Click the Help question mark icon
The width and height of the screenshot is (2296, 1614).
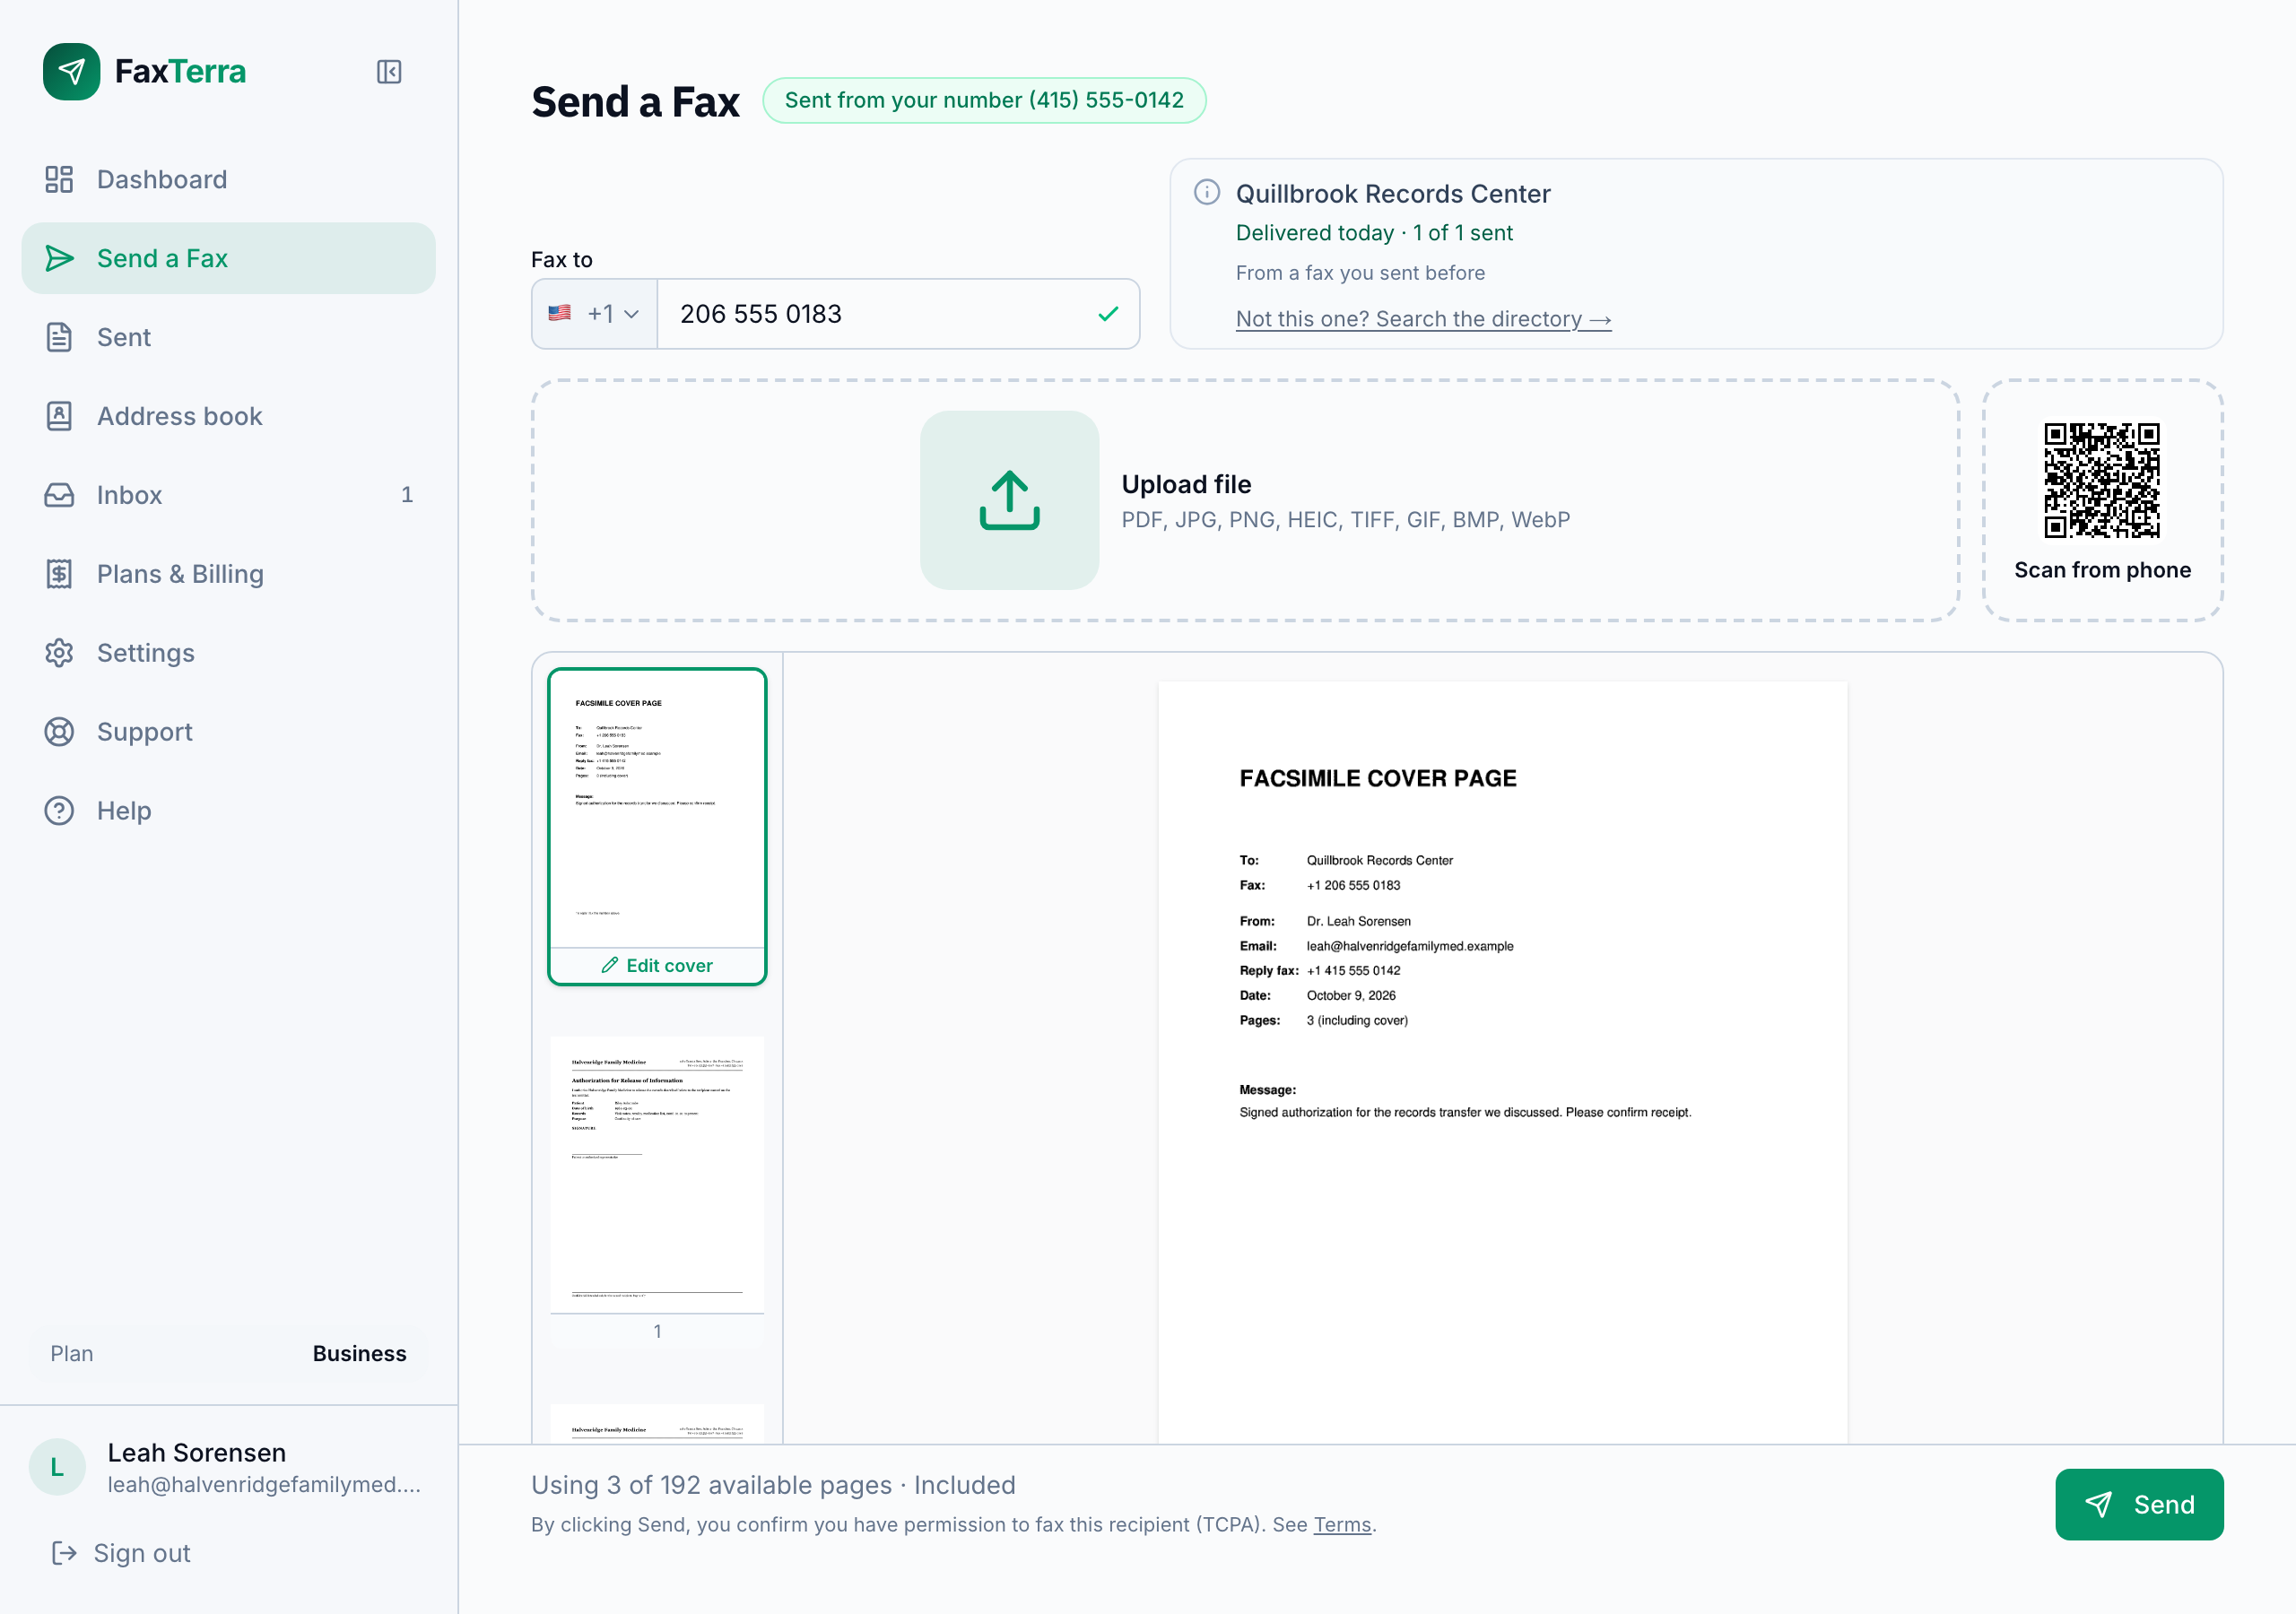[59, 811]
